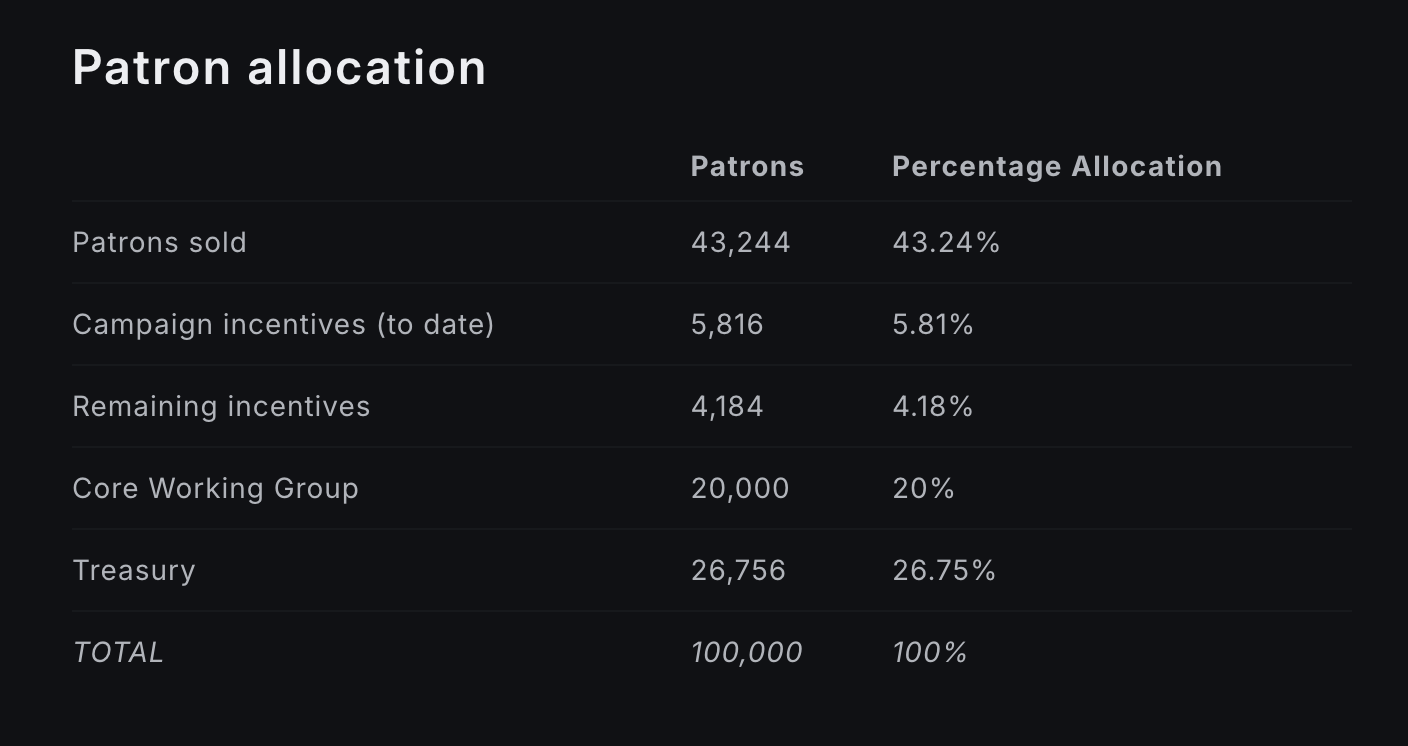
Task: Select the Core Working Group label
Action: [215, 488]
